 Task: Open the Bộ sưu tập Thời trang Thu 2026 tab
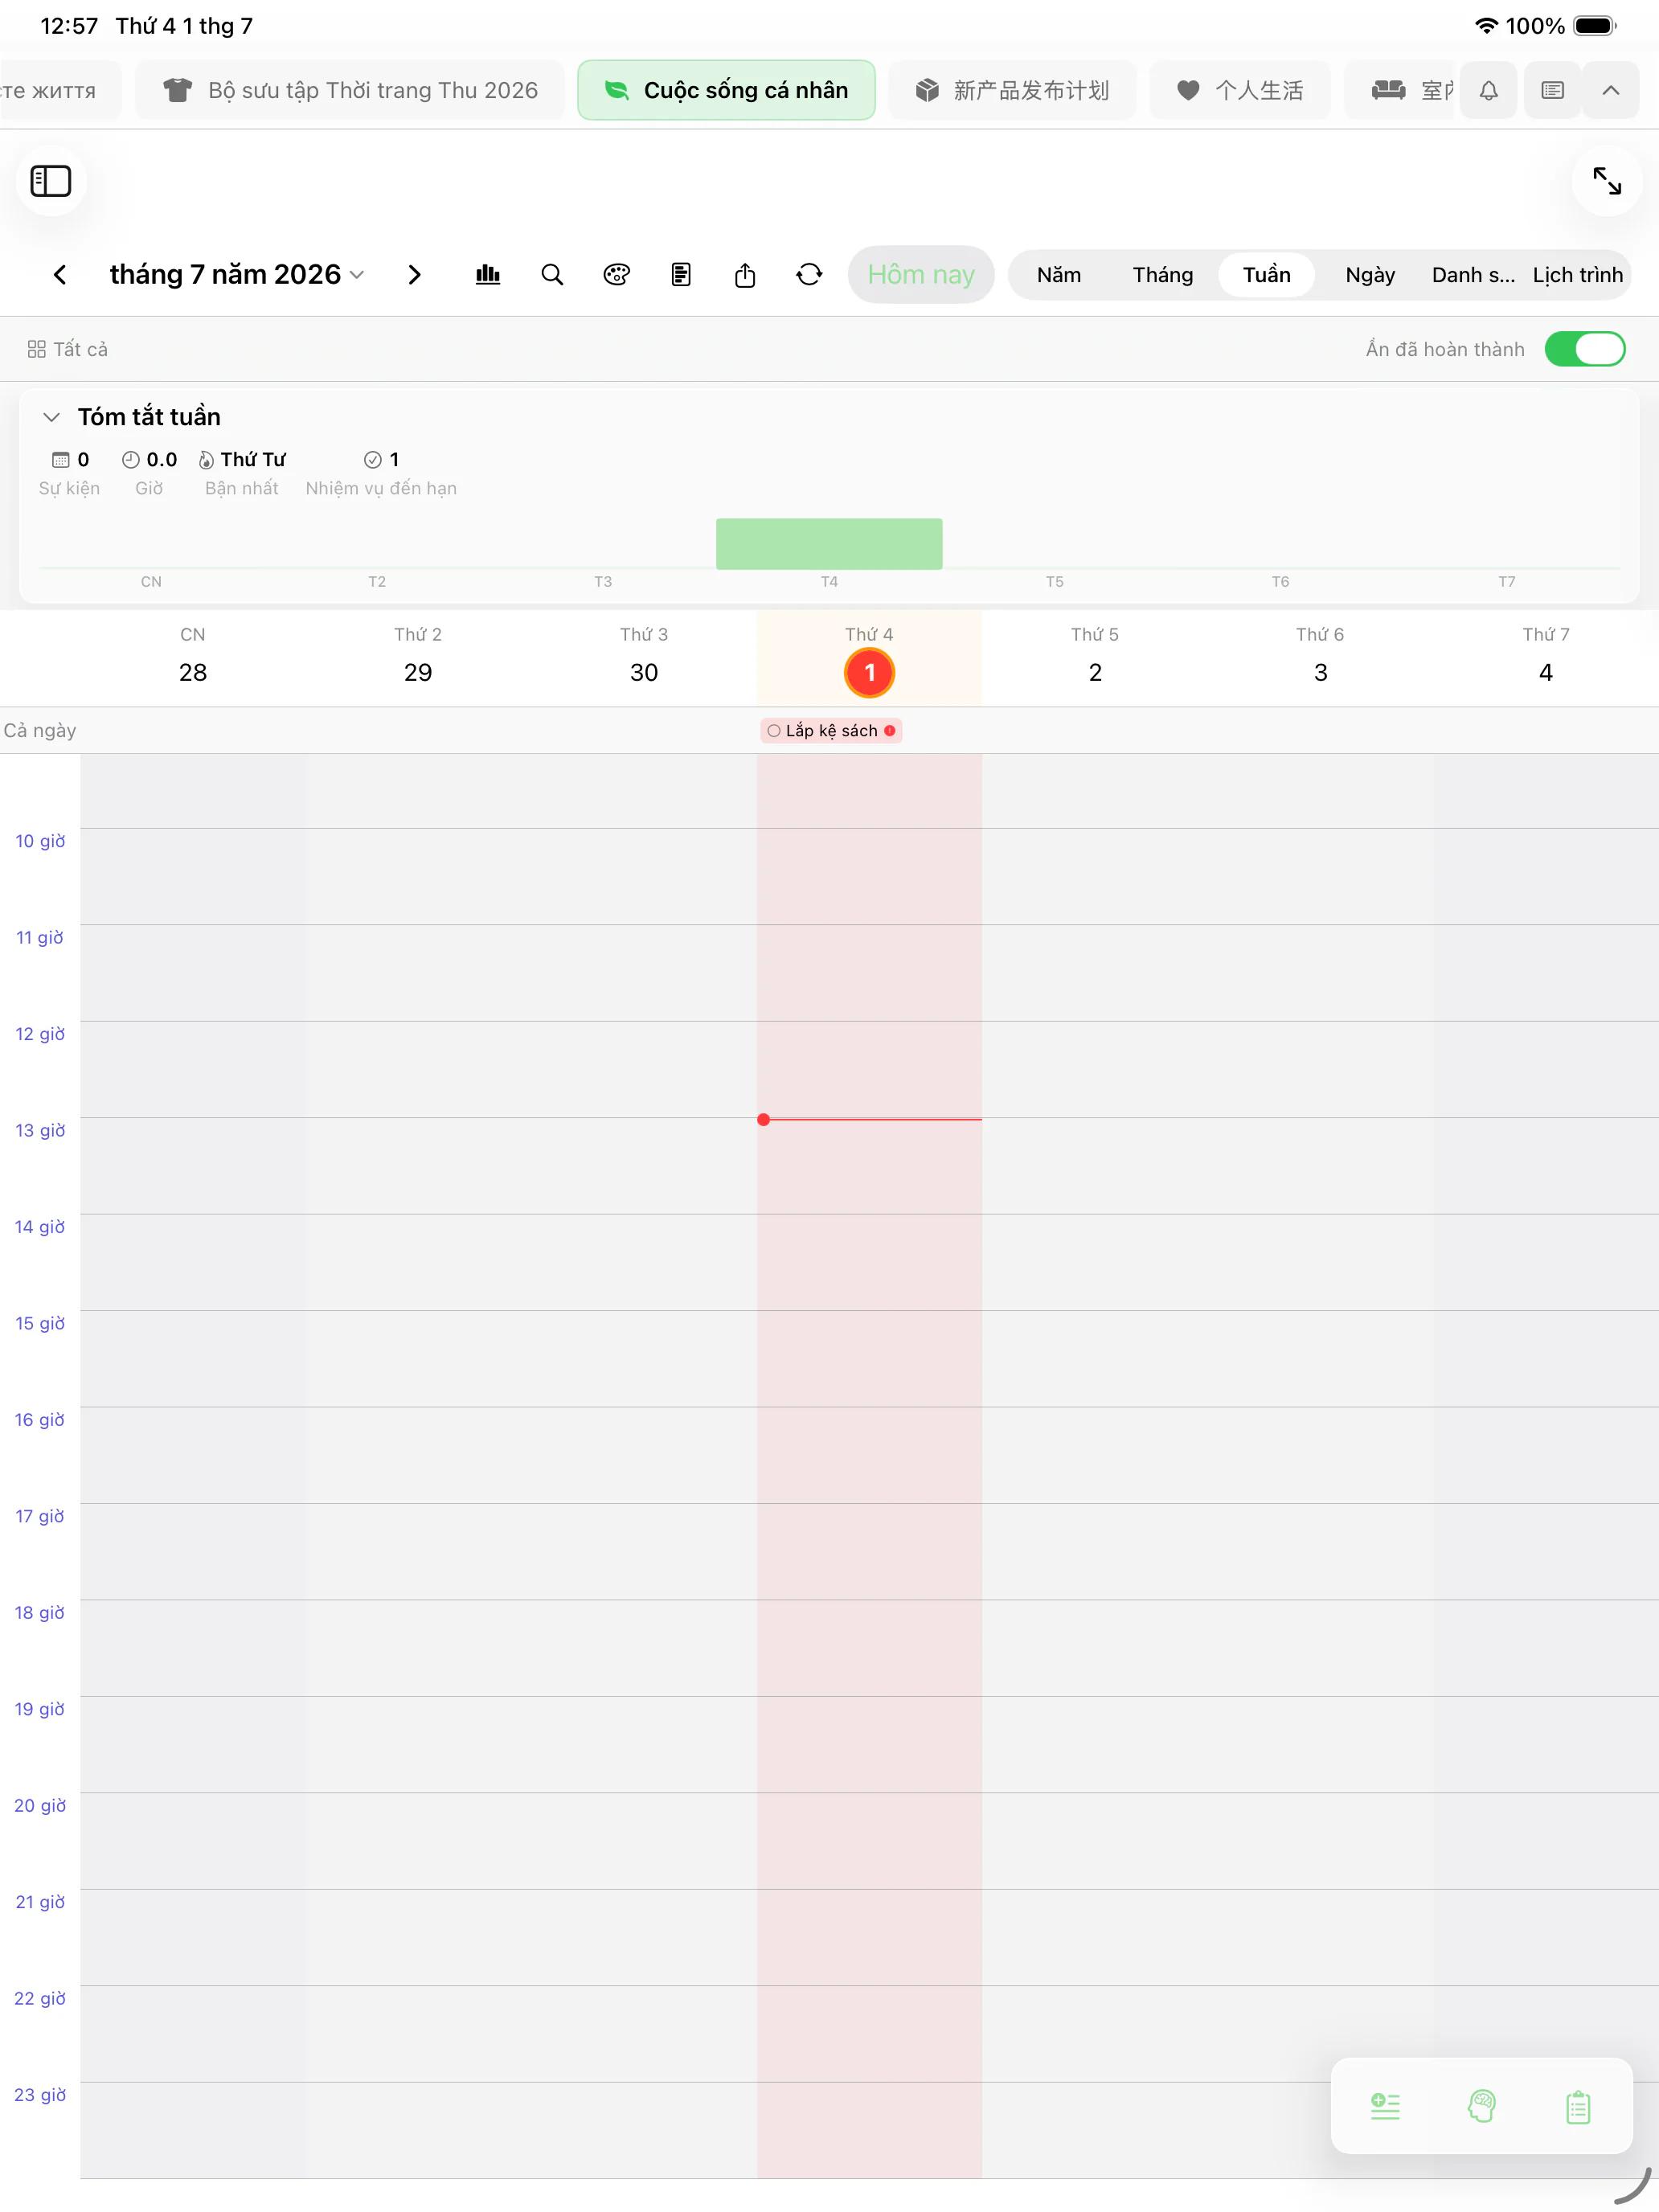tap(350, 90)
